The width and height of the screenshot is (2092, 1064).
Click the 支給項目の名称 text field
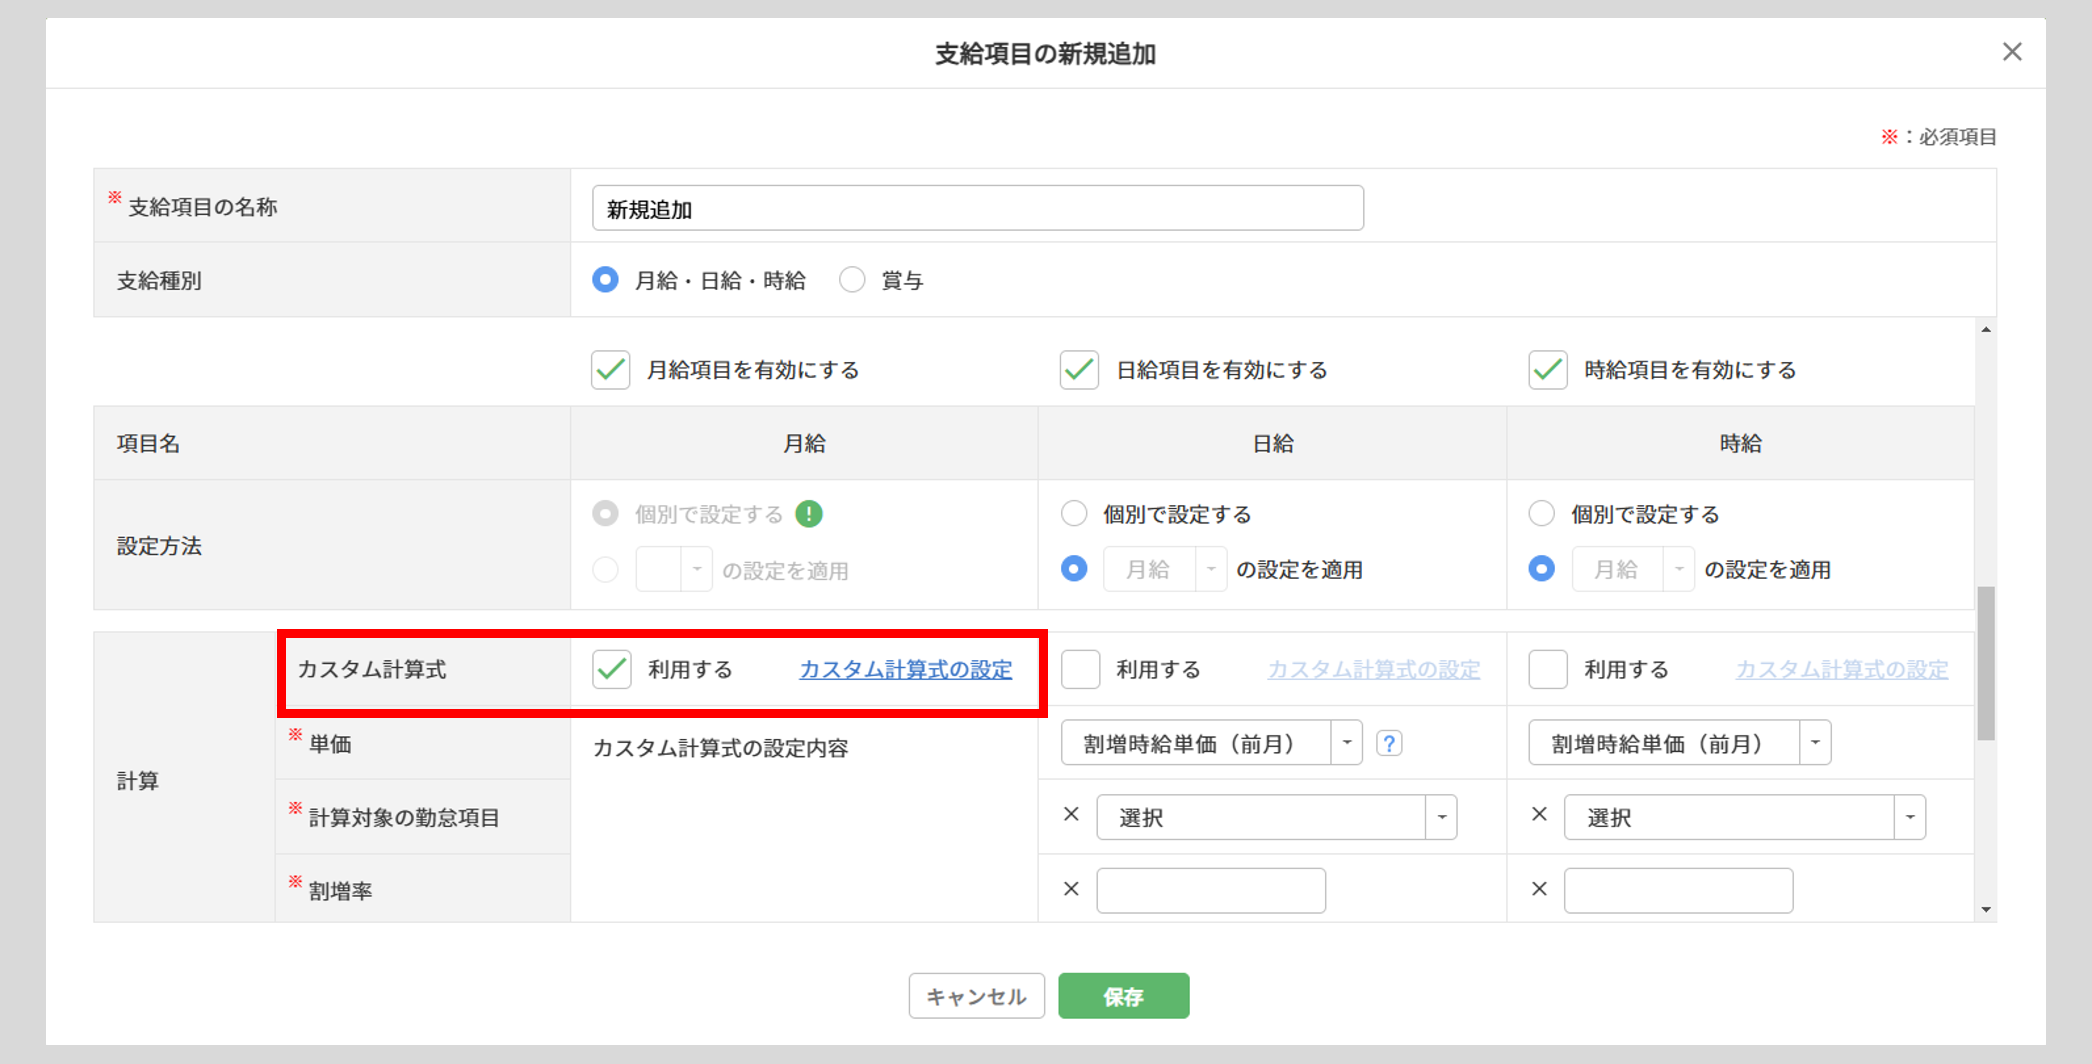point(977,208)
